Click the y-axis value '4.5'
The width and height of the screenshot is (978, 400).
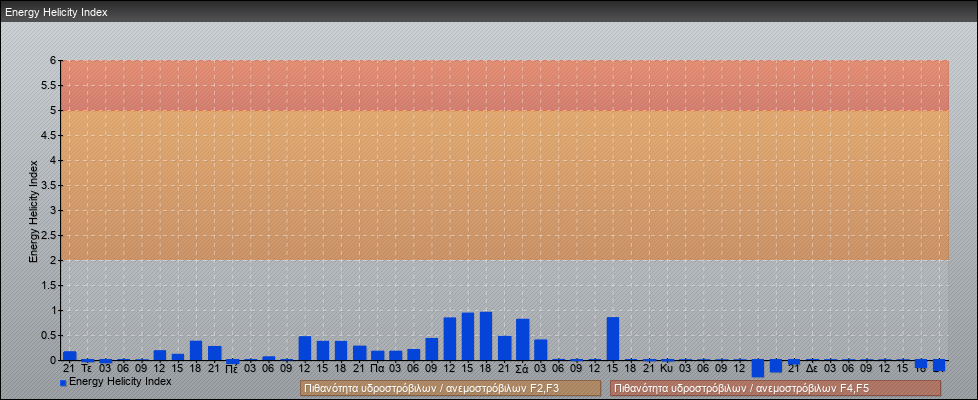50,135
